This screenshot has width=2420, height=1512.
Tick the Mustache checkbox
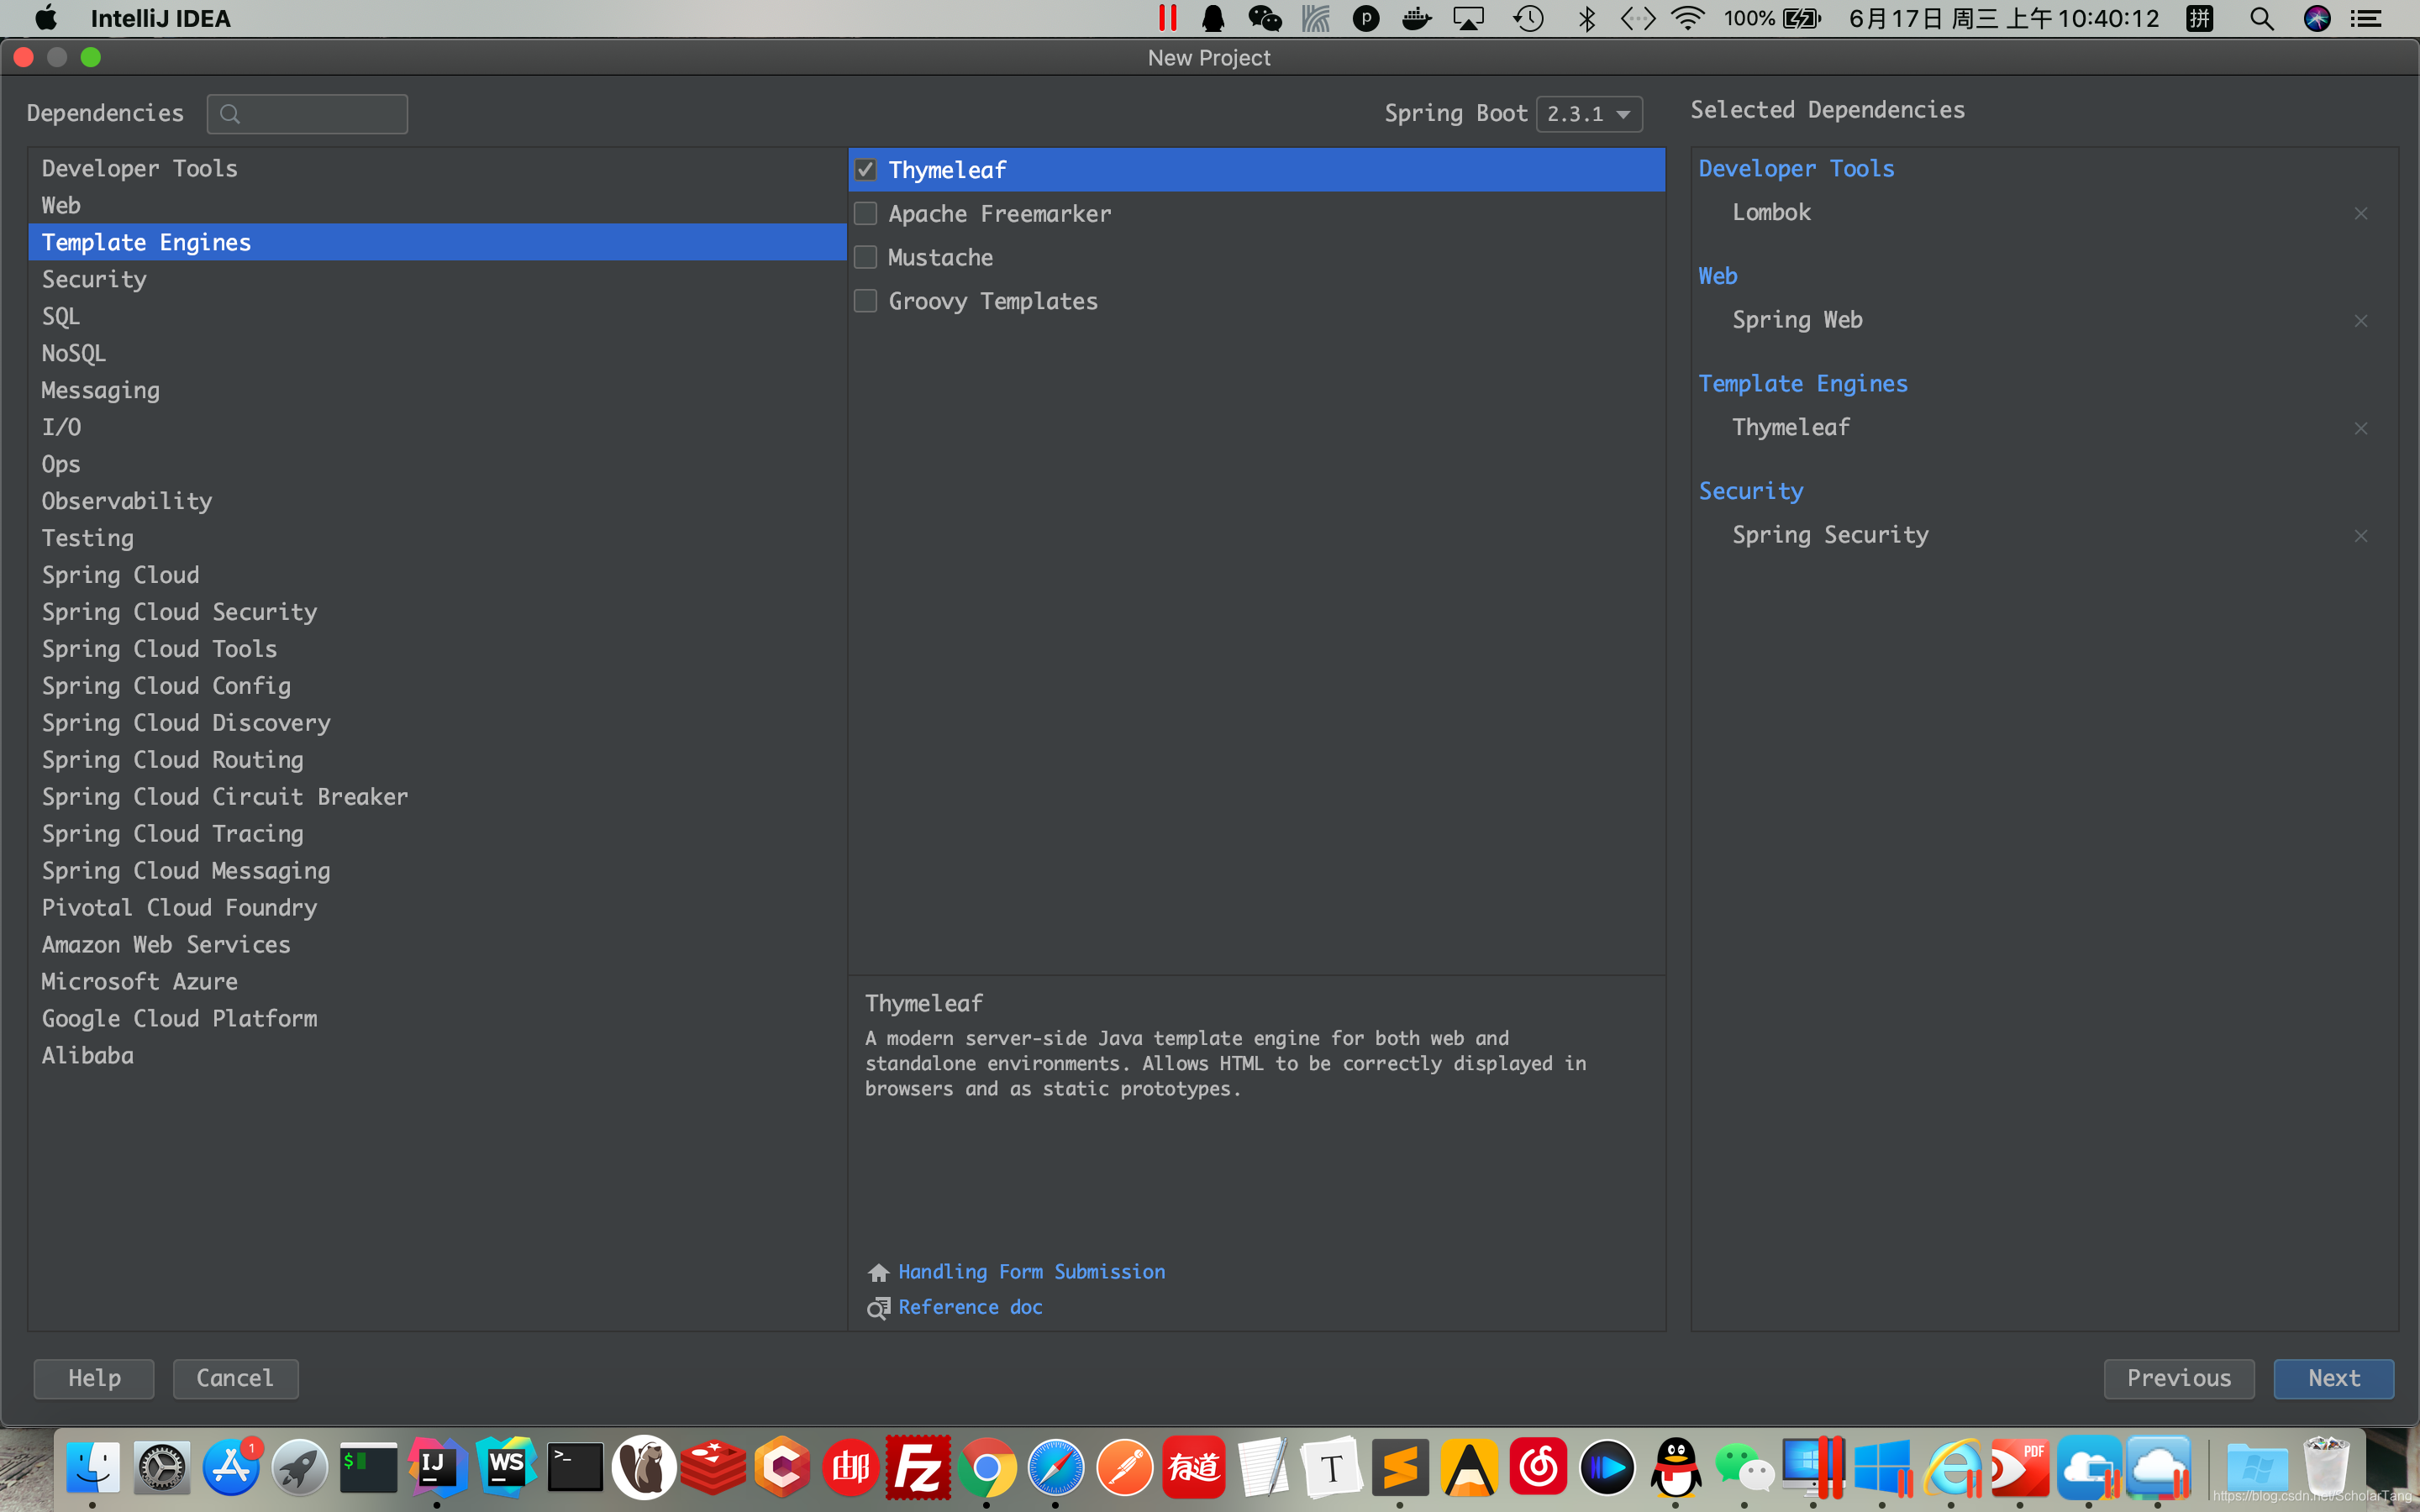point(865,258)
